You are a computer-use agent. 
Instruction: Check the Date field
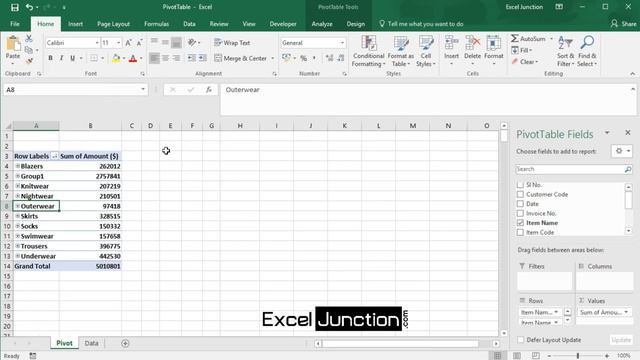coord(520,204)
